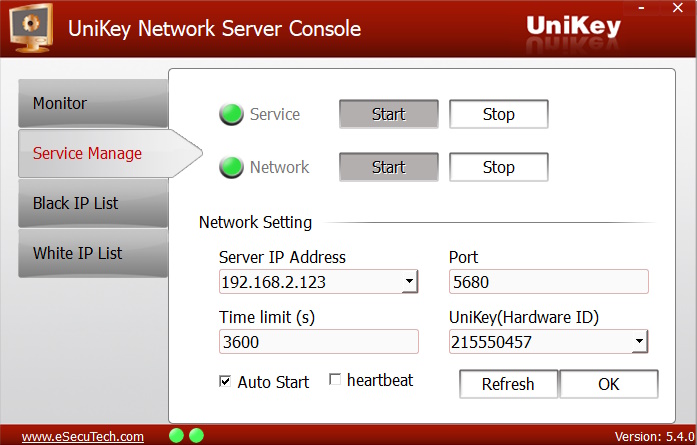The height and width of the screenshot is (445, 697).
Task: Click the Server IP Address label
Action: coord(282,257)
